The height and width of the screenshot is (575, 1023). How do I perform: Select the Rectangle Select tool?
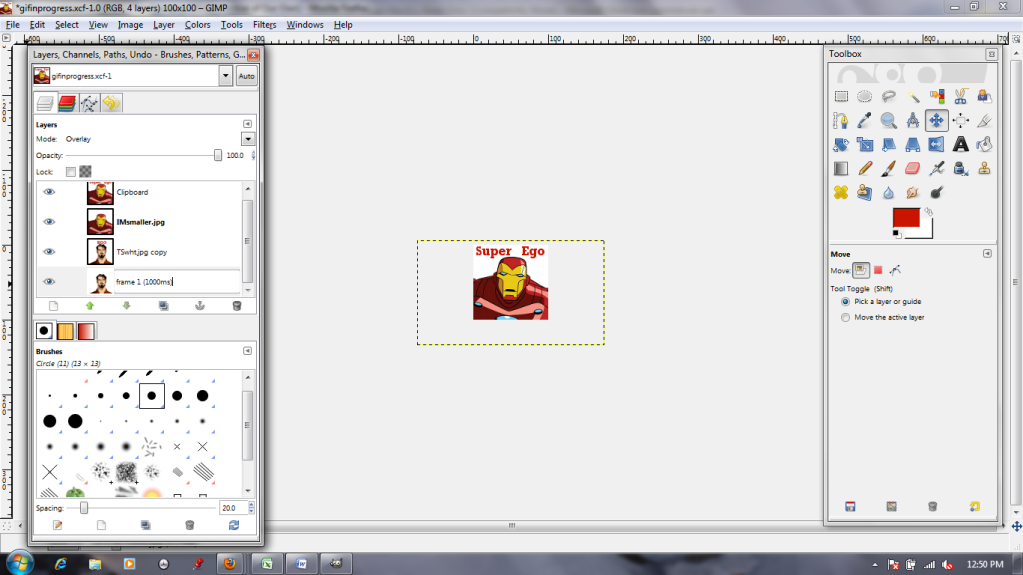(x=841, y=97)
